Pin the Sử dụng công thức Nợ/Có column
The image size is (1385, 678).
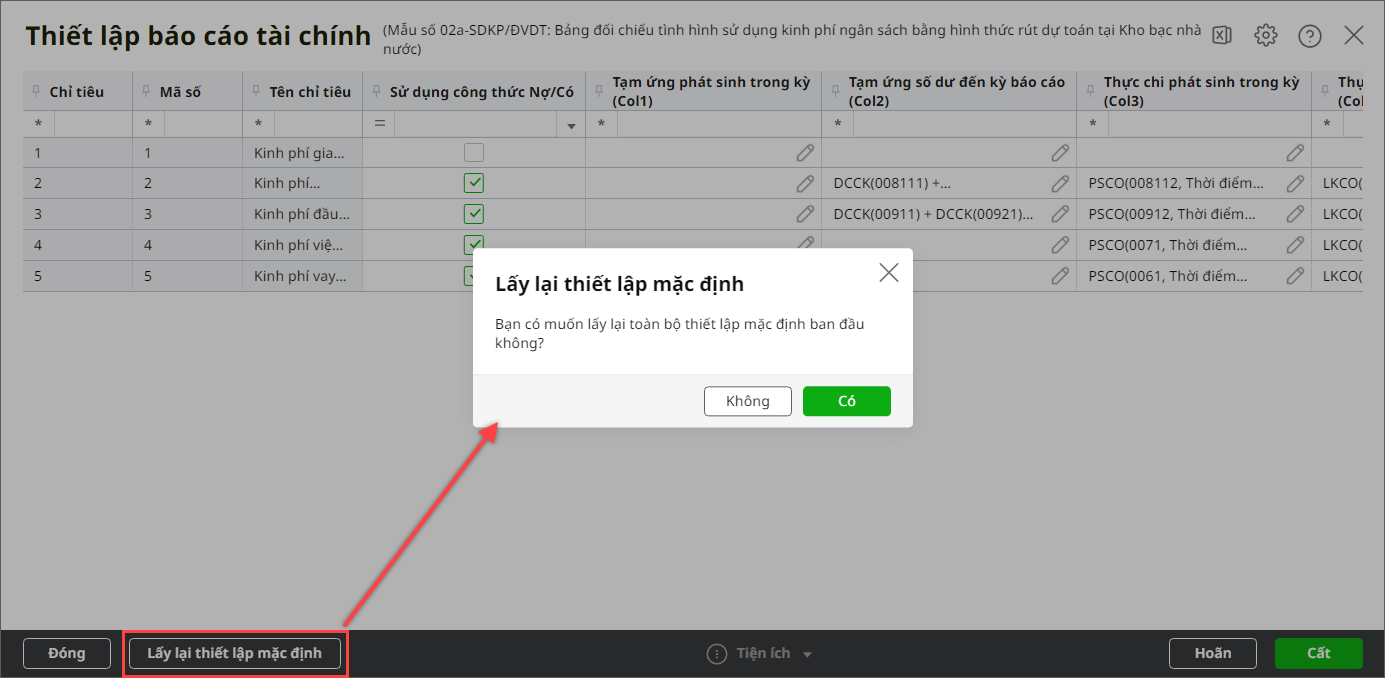(377, 92)
